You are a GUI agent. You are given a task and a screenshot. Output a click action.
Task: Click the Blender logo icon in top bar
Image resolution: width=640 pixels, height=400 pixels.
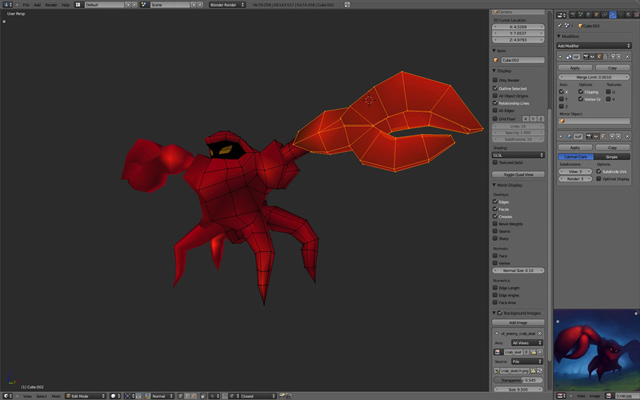[6, 4]
